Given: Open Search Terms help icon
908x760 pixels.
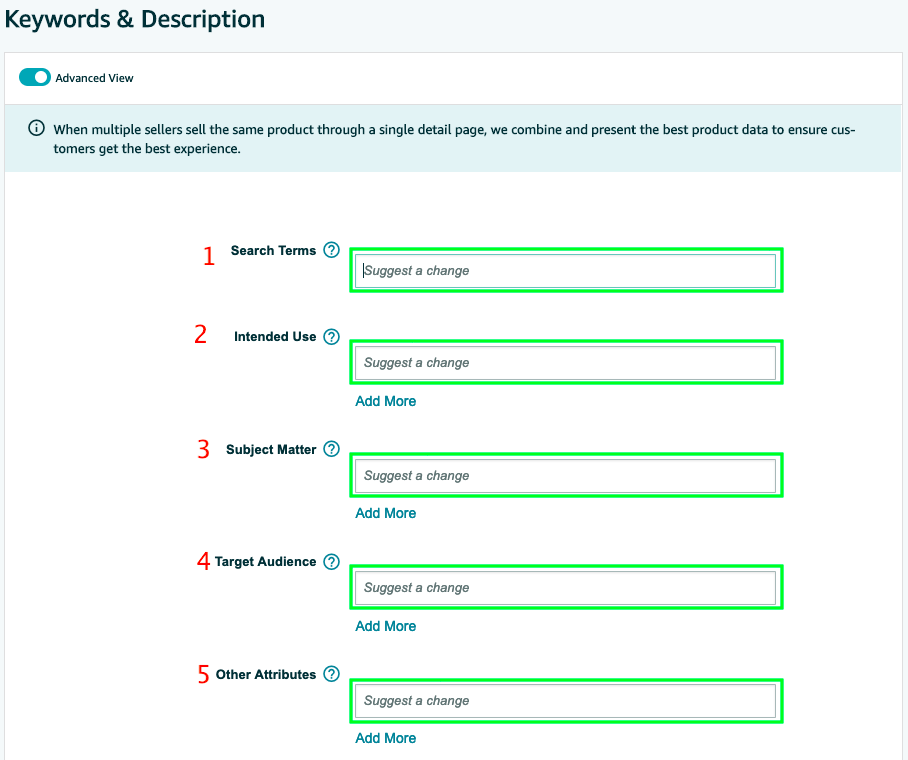Looking at the screenshot, I should point(331,250).
